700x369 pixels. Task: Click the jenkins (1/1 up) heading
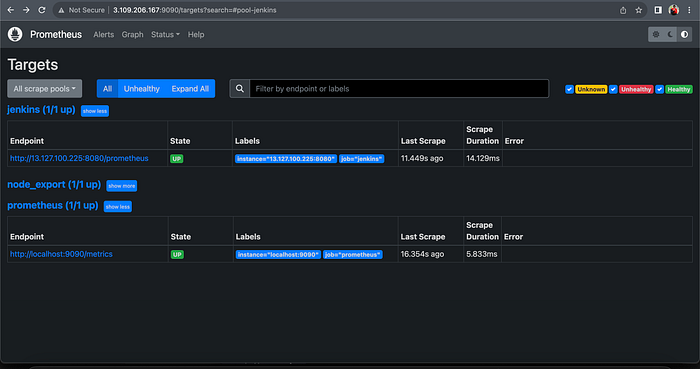tap(41, 110)
